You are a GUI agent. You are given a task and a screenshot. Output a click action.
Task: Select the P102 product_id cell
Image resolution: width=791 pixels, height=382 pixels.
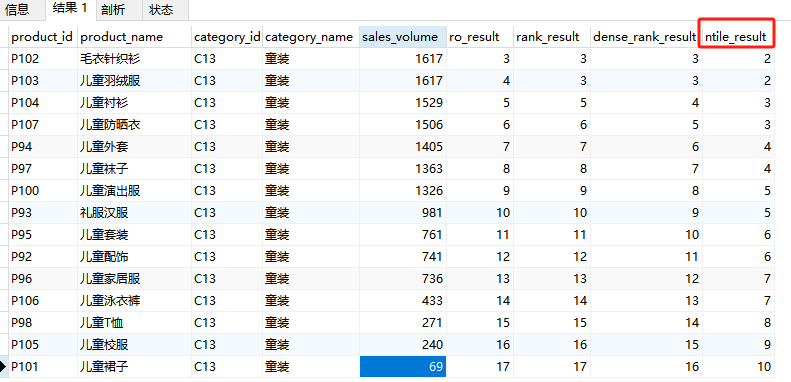(43, 59)
